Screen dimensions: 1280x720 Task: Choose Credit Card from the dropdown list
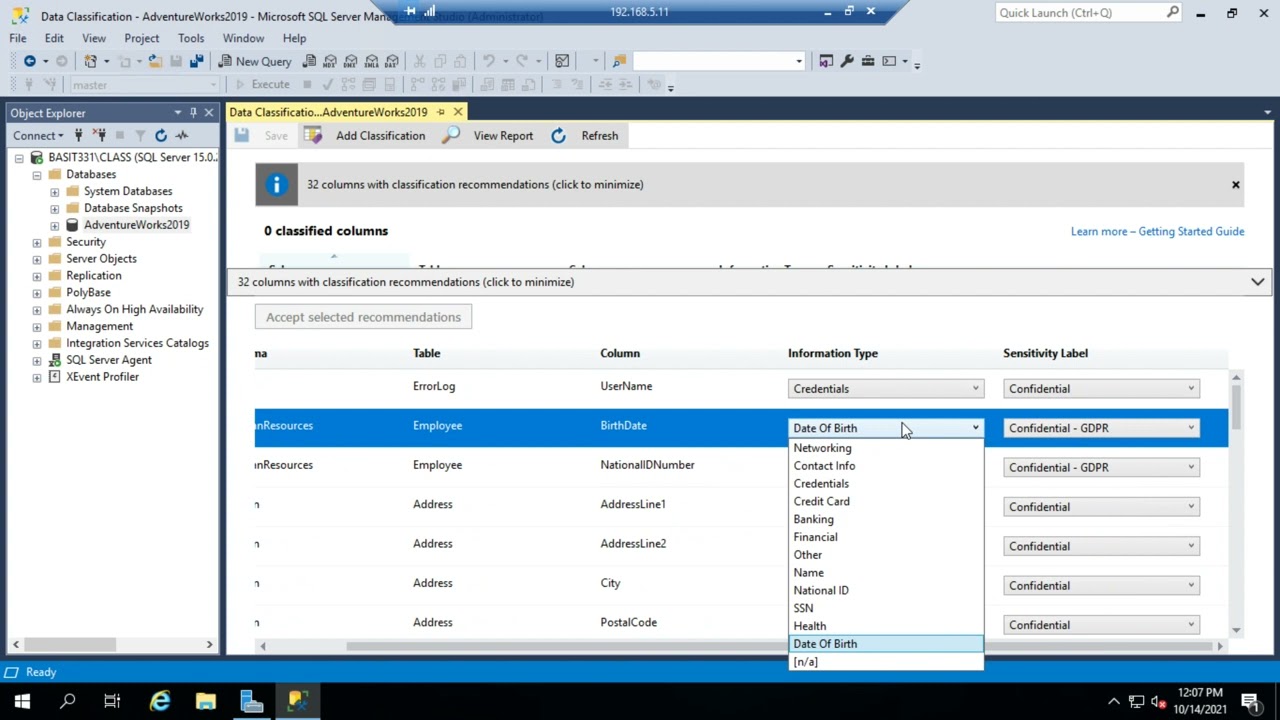[x=886, y=501]
